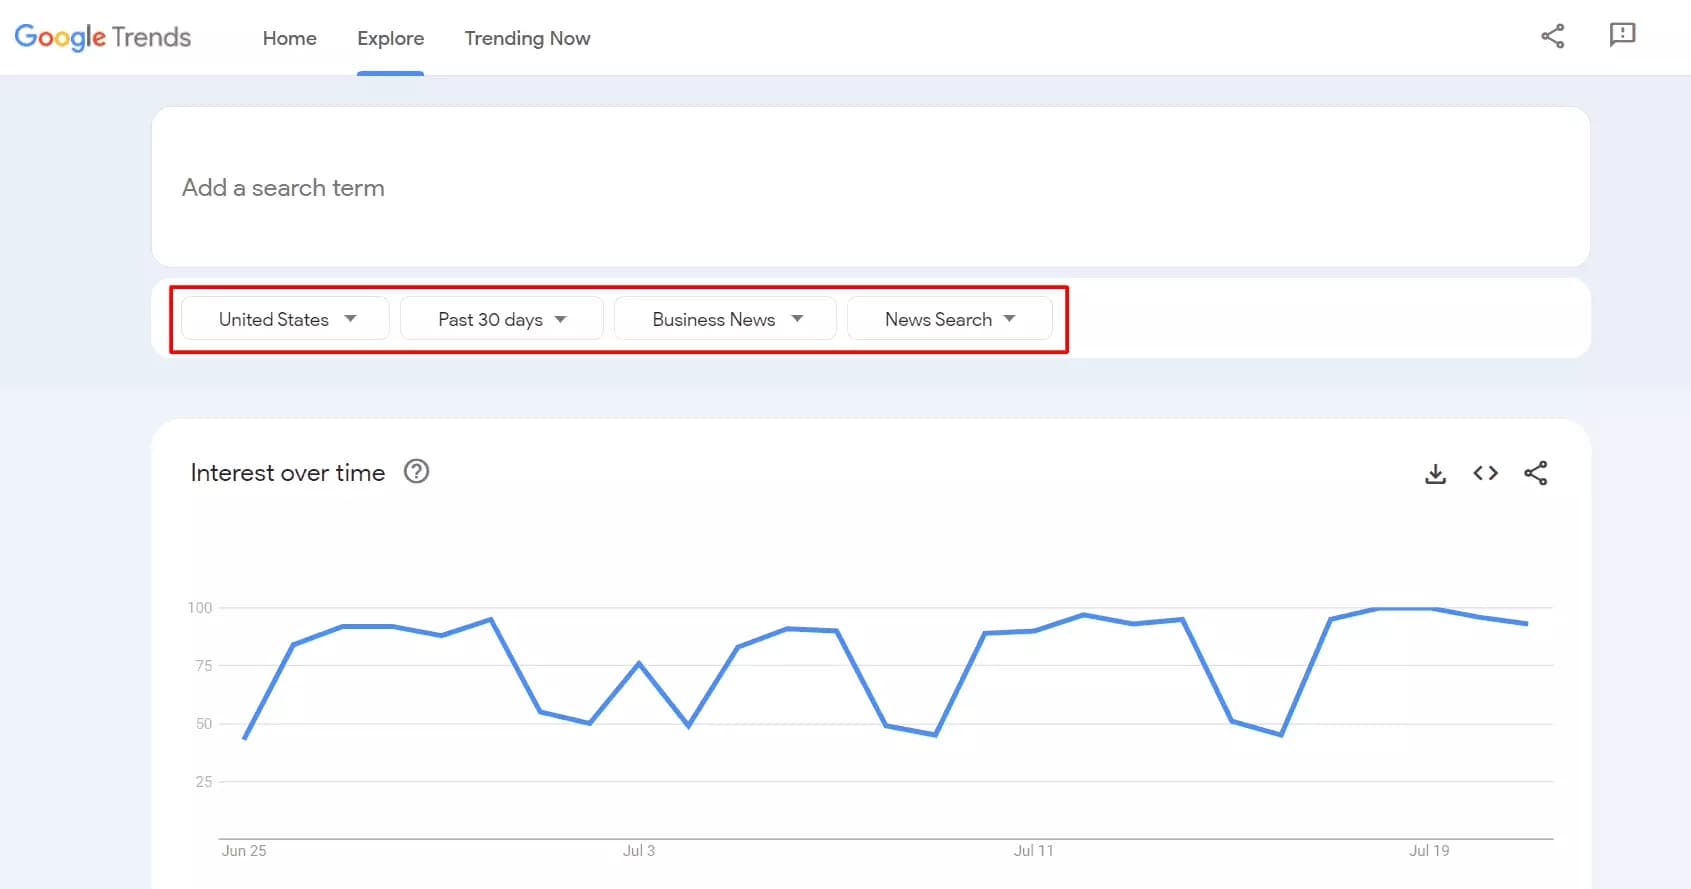The image size is (1691, 889).
Task: Open the send feedback icon
Action: point(1622,35)
